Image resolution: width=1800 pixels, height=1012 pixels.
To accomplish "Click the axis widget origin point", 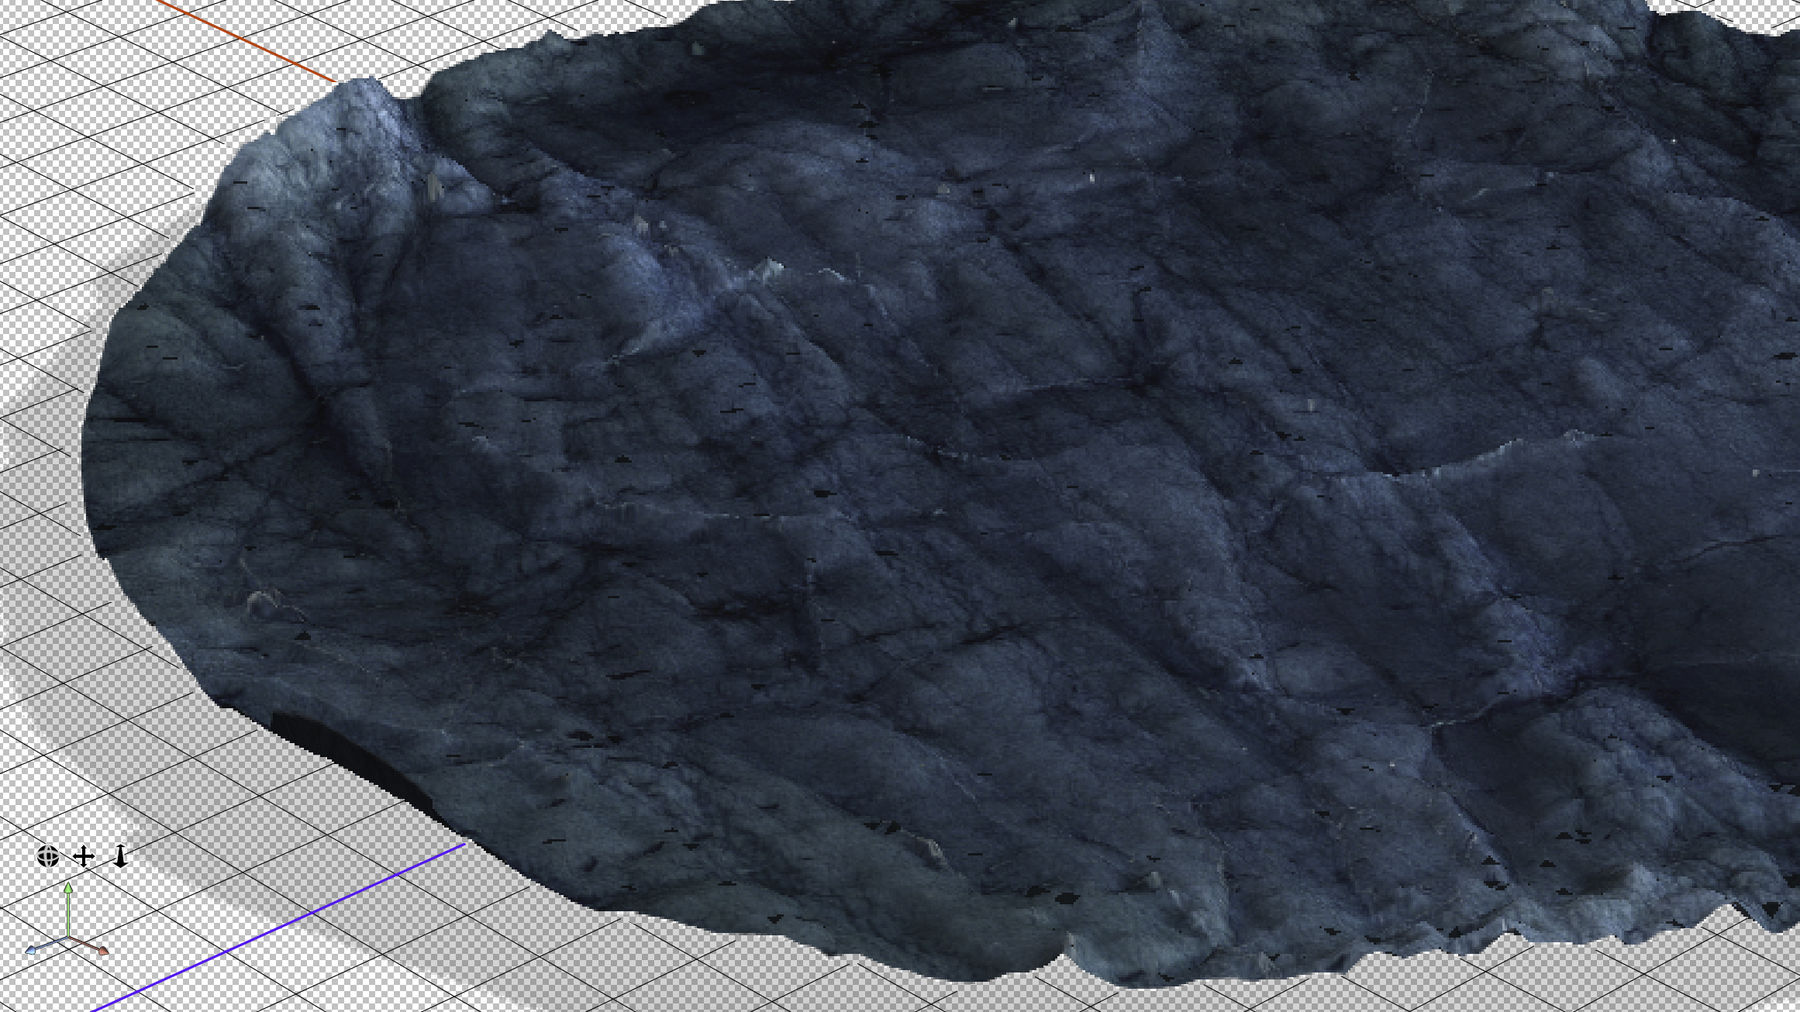I will tap(68, 938).
